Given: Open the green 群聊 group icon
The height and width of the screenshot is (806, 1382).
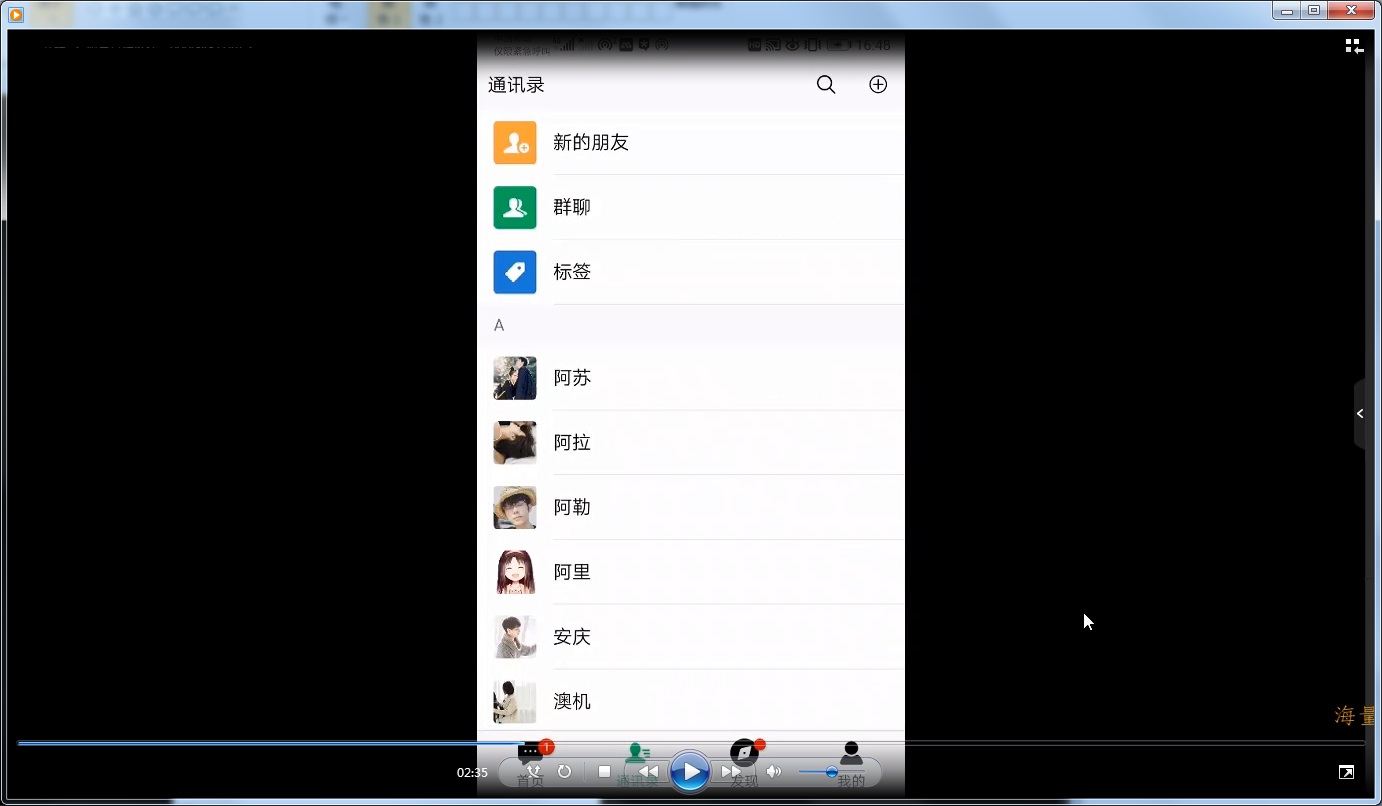Looking at the screenshot, I should pos(515,207).
